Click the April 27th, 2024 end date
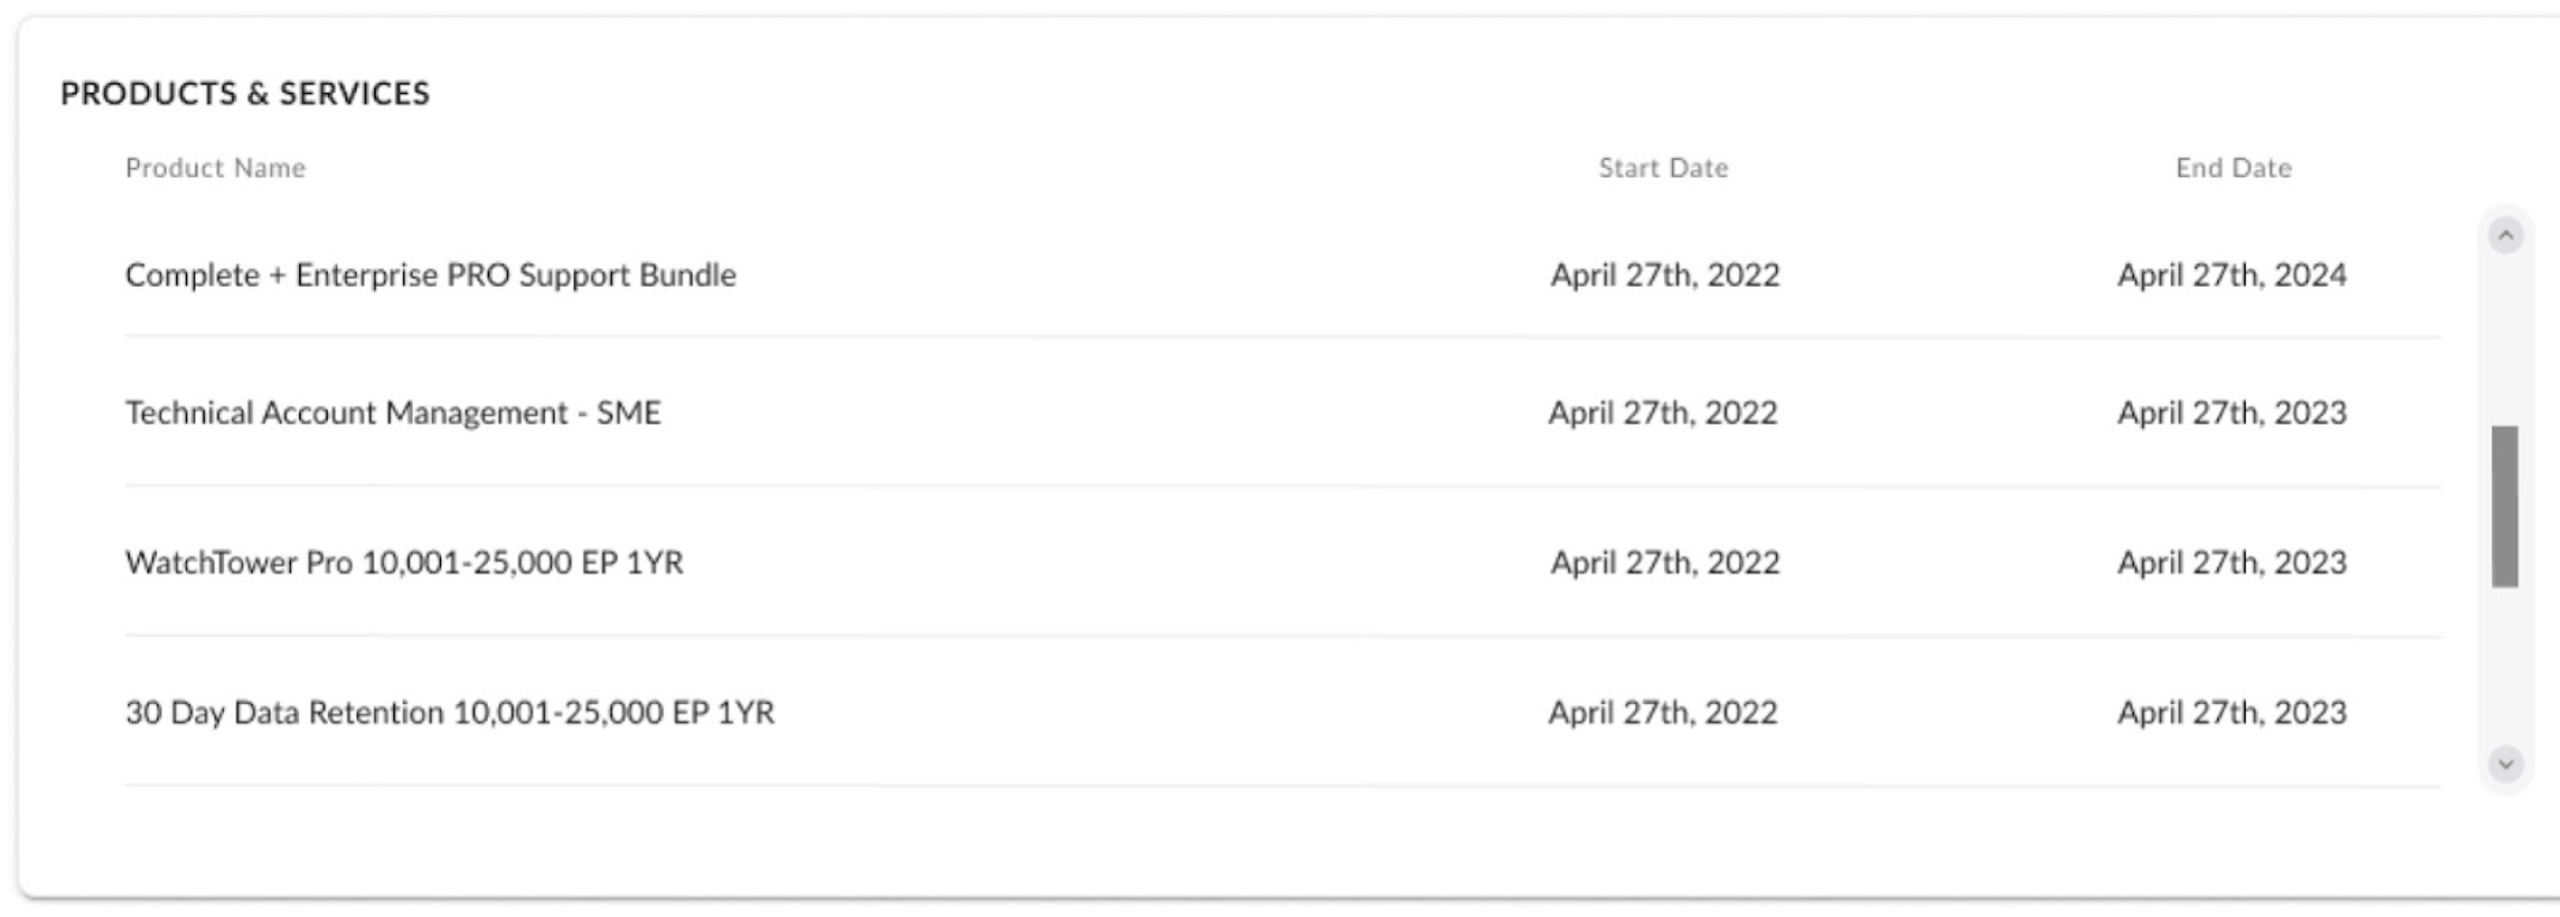Image resolution: width=2560 pixels, height=917 pixels. tap(2232, 275)
